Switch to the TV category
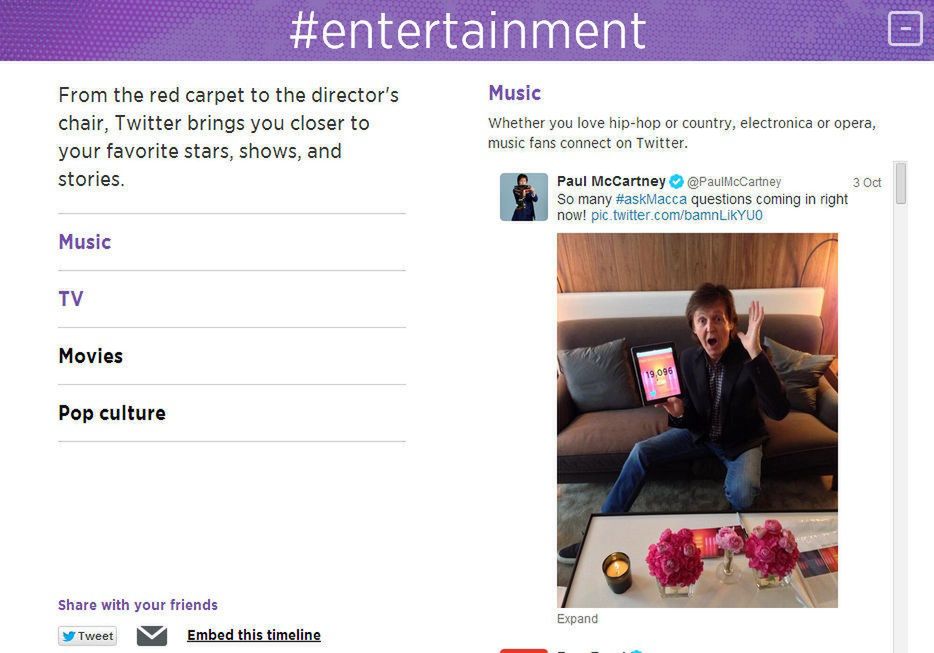934x653 pixels. 71,299
